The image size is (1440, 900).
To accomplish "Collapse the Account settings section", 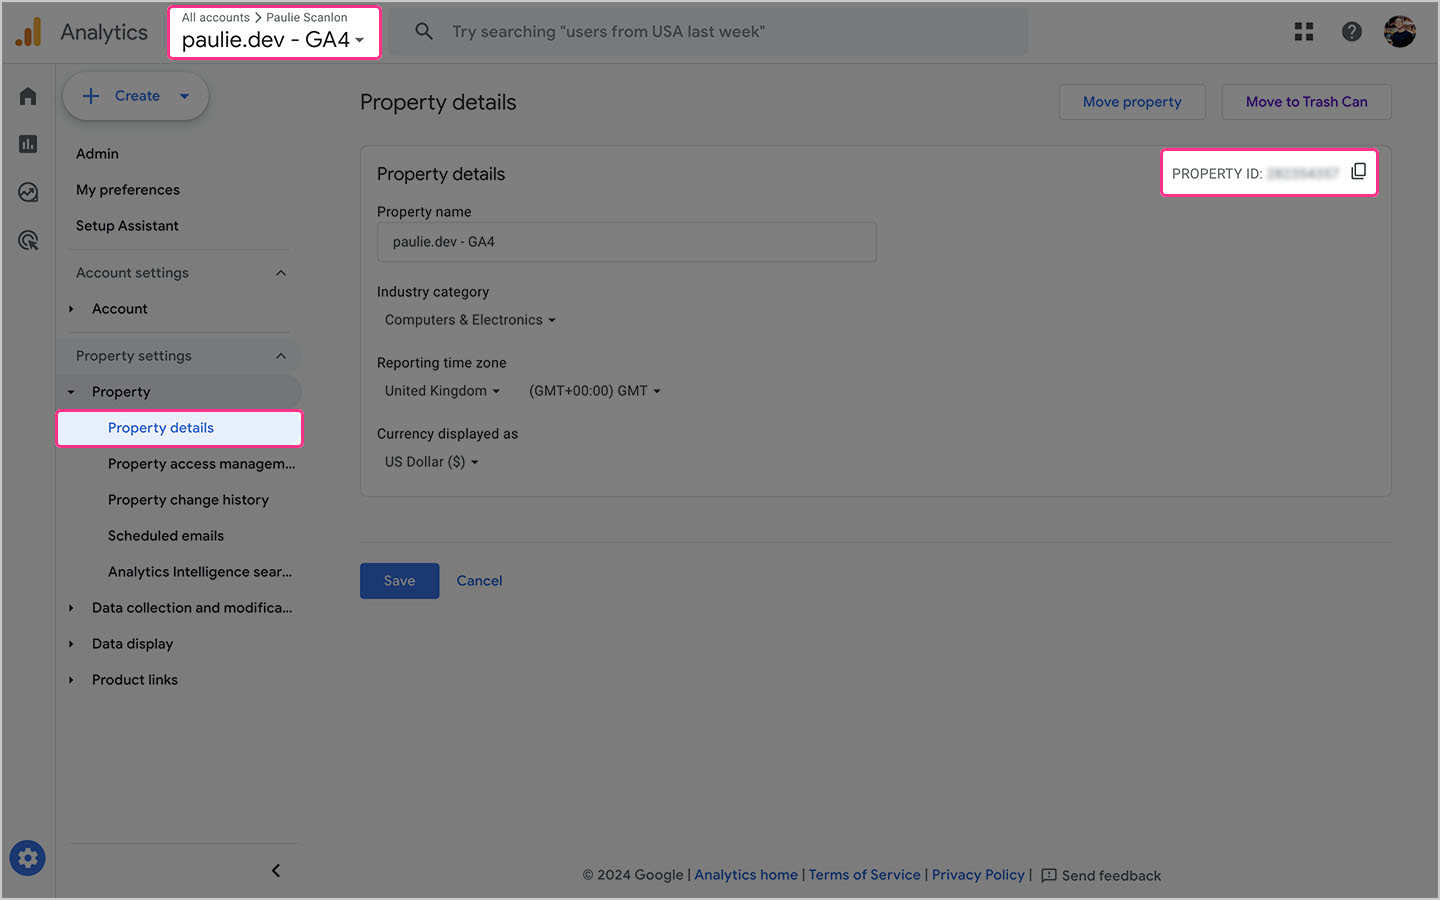I will [281, 272].
